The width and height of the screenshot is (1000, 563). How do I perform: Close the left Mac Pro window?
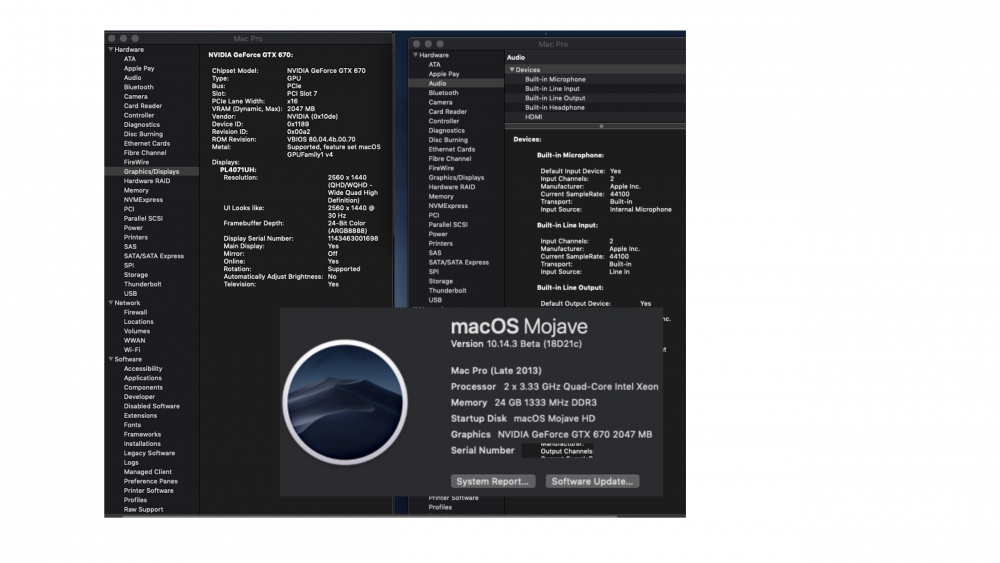tap(112, 38)
